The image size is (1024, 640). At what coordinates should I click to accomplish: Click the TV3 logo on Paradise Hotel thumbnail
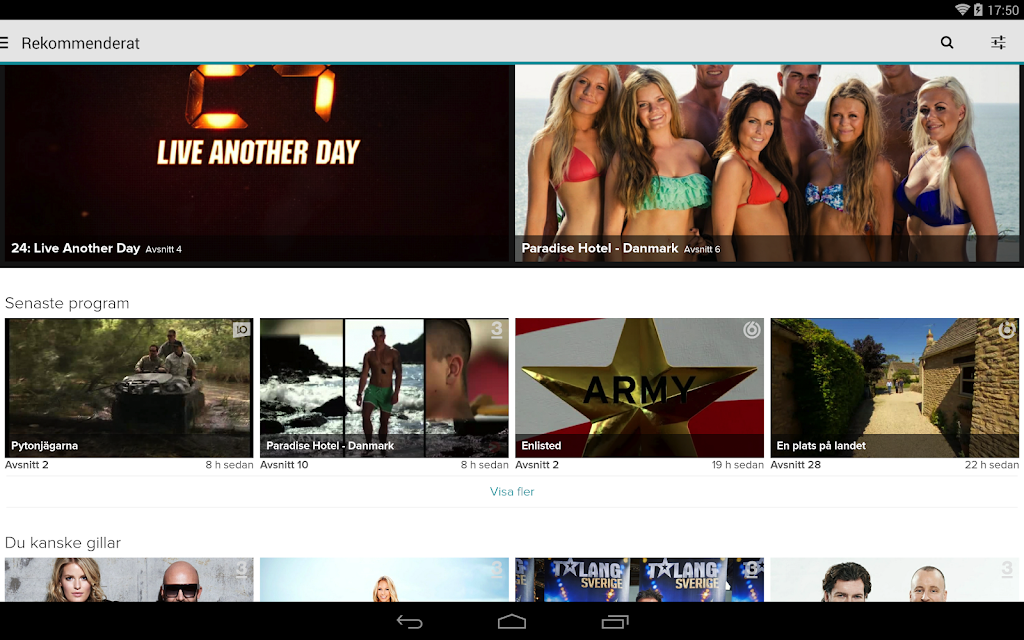point(497,330)
